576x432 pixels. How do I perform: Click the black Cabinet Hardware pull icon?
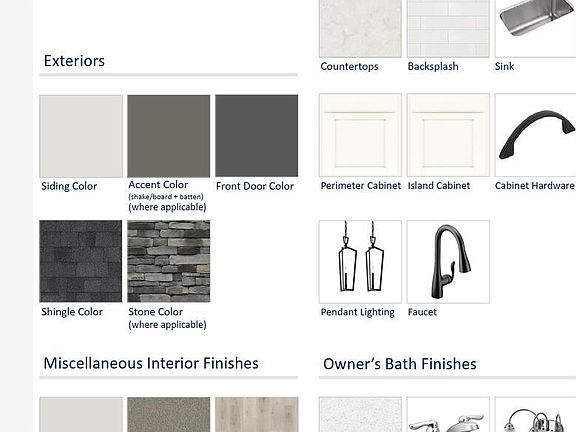coord(535,135)
